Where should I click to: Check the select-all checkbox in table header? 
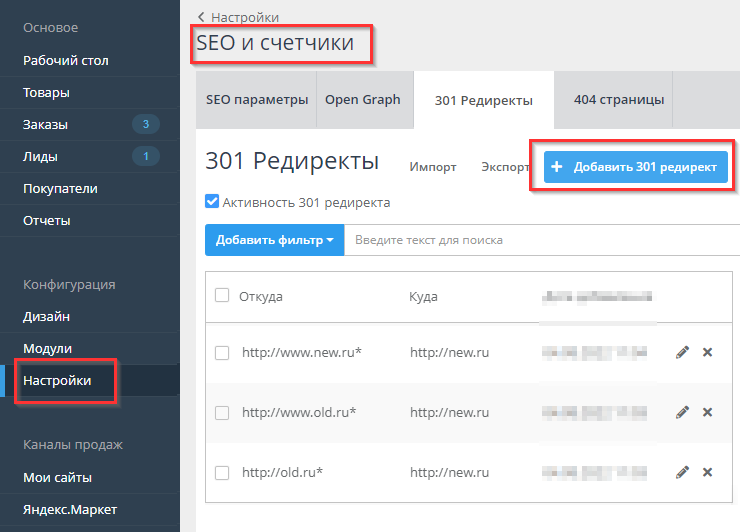point(222,295)
